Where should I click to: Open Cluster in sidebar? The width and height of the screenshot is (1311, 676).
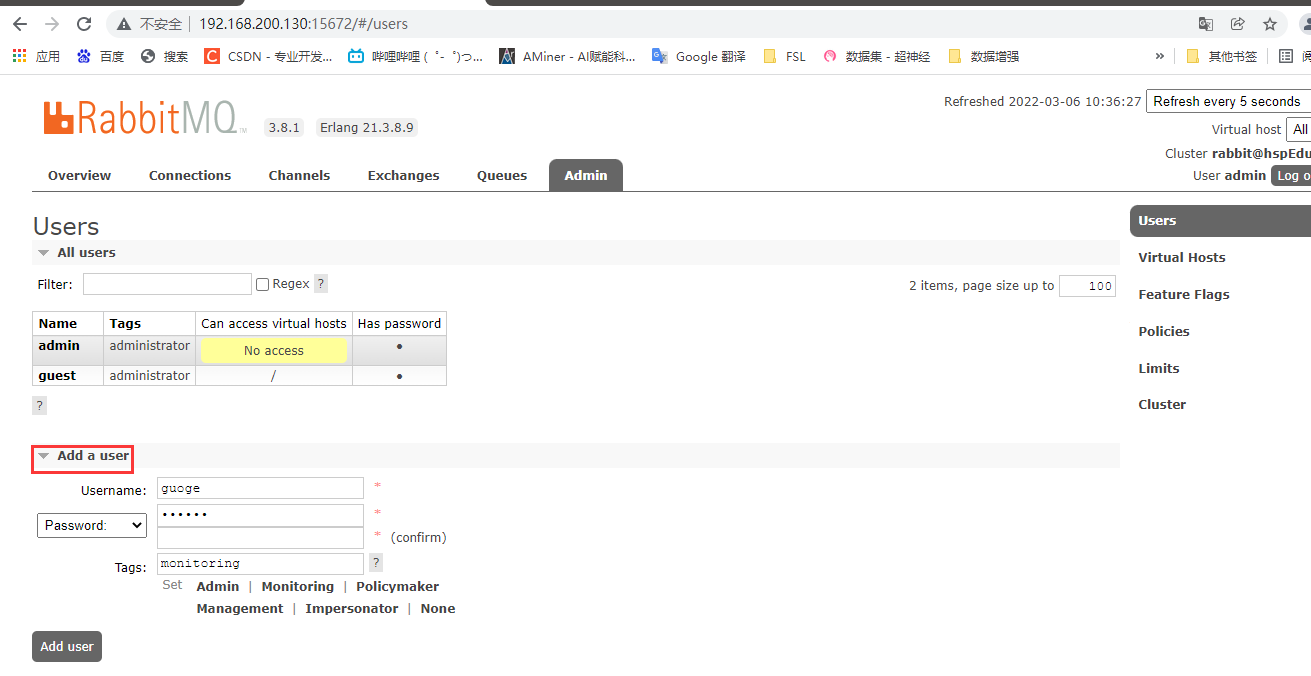pyautogui.click(x=1162, y=405)
